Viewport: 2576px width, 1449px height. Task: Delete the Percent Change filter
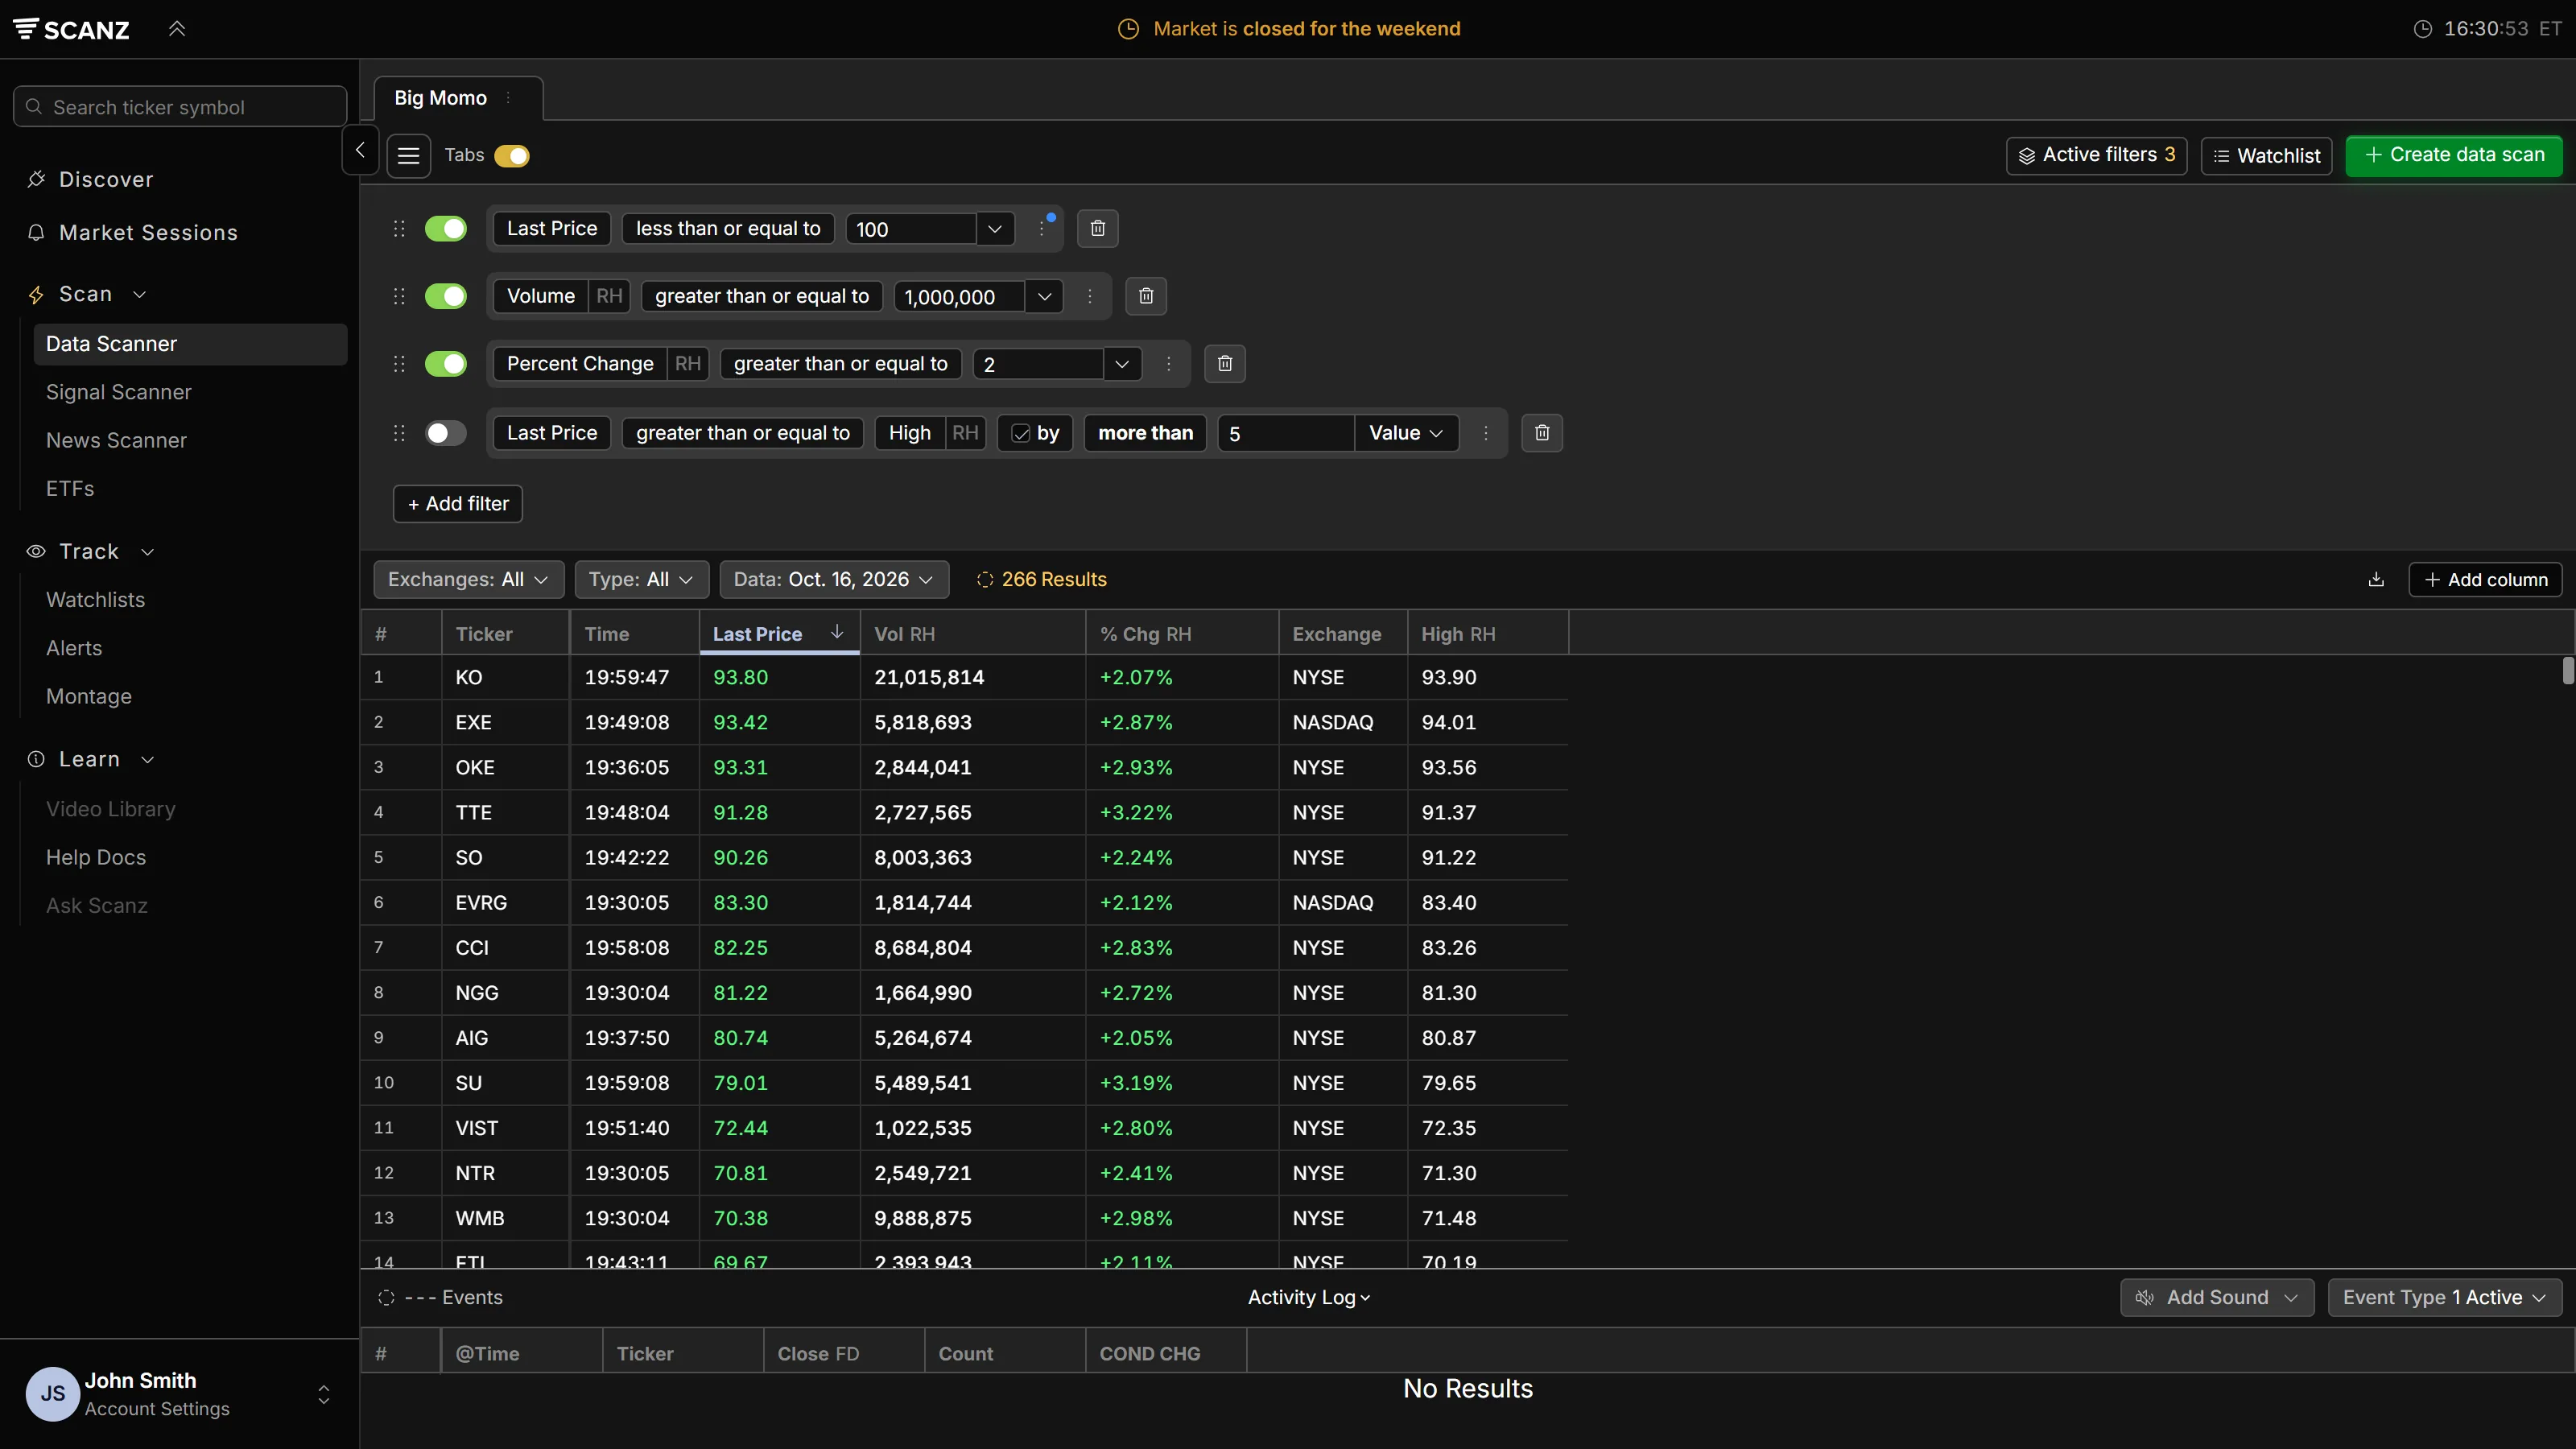[x=1224, y=364]
